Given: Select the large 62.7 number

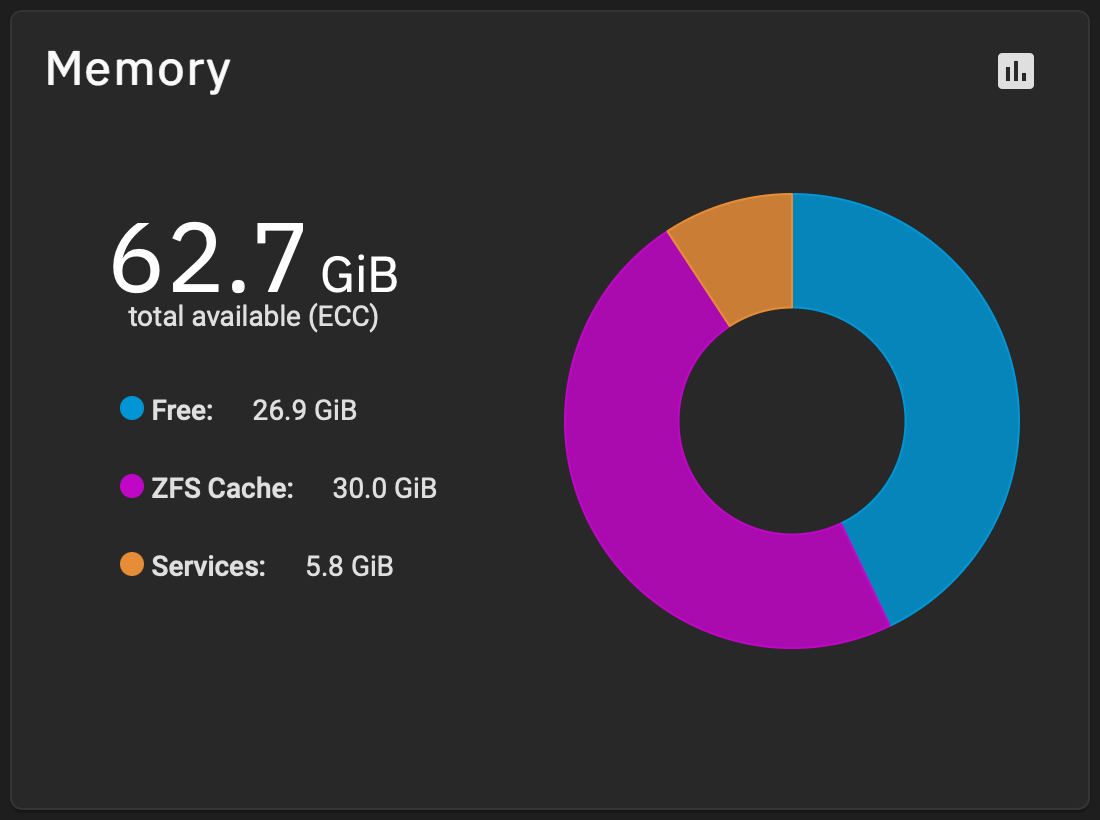Looking at the screenshot, I should pos(207,260).
